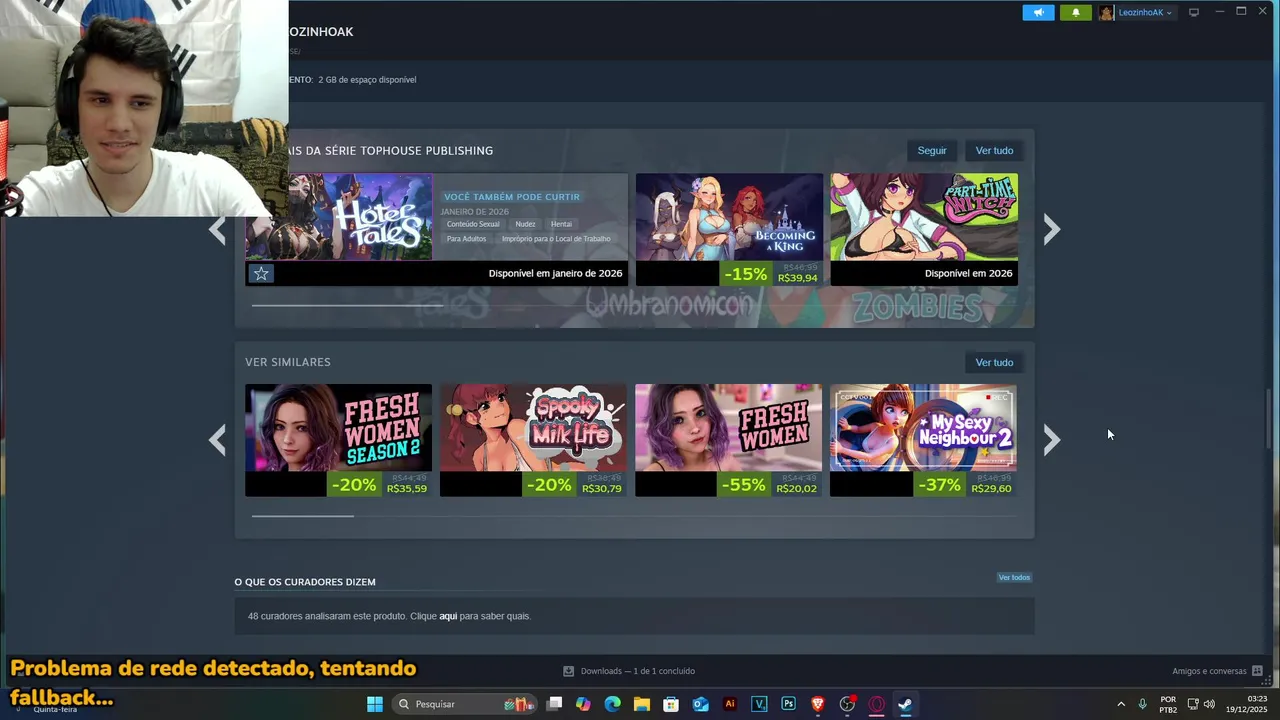The height and width of the screenshot is (720, 1280).
Task: Add Hotel Tales to wishlist star icon
Action: pyautogui.click(x=261, y=273)
